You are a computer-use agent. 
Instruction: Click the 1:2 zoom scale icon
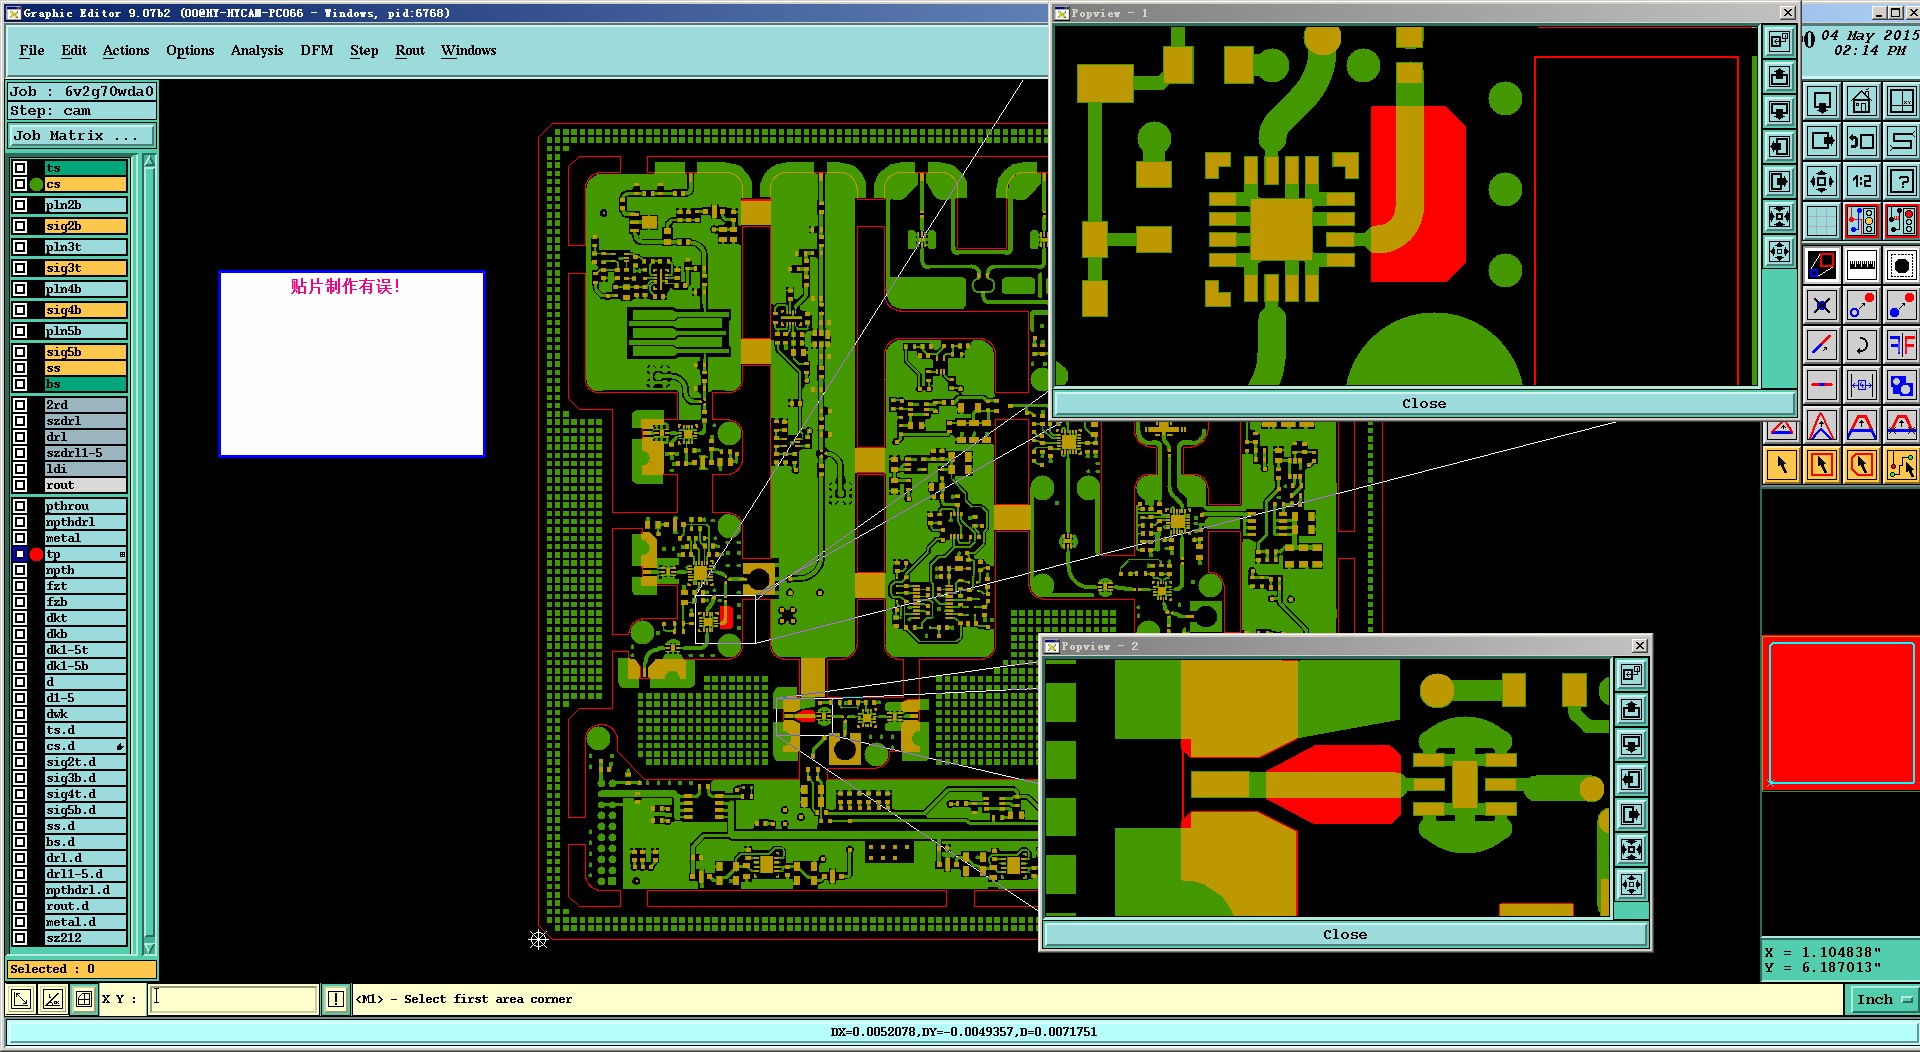pyautogui.click(x=1861, y=181)
